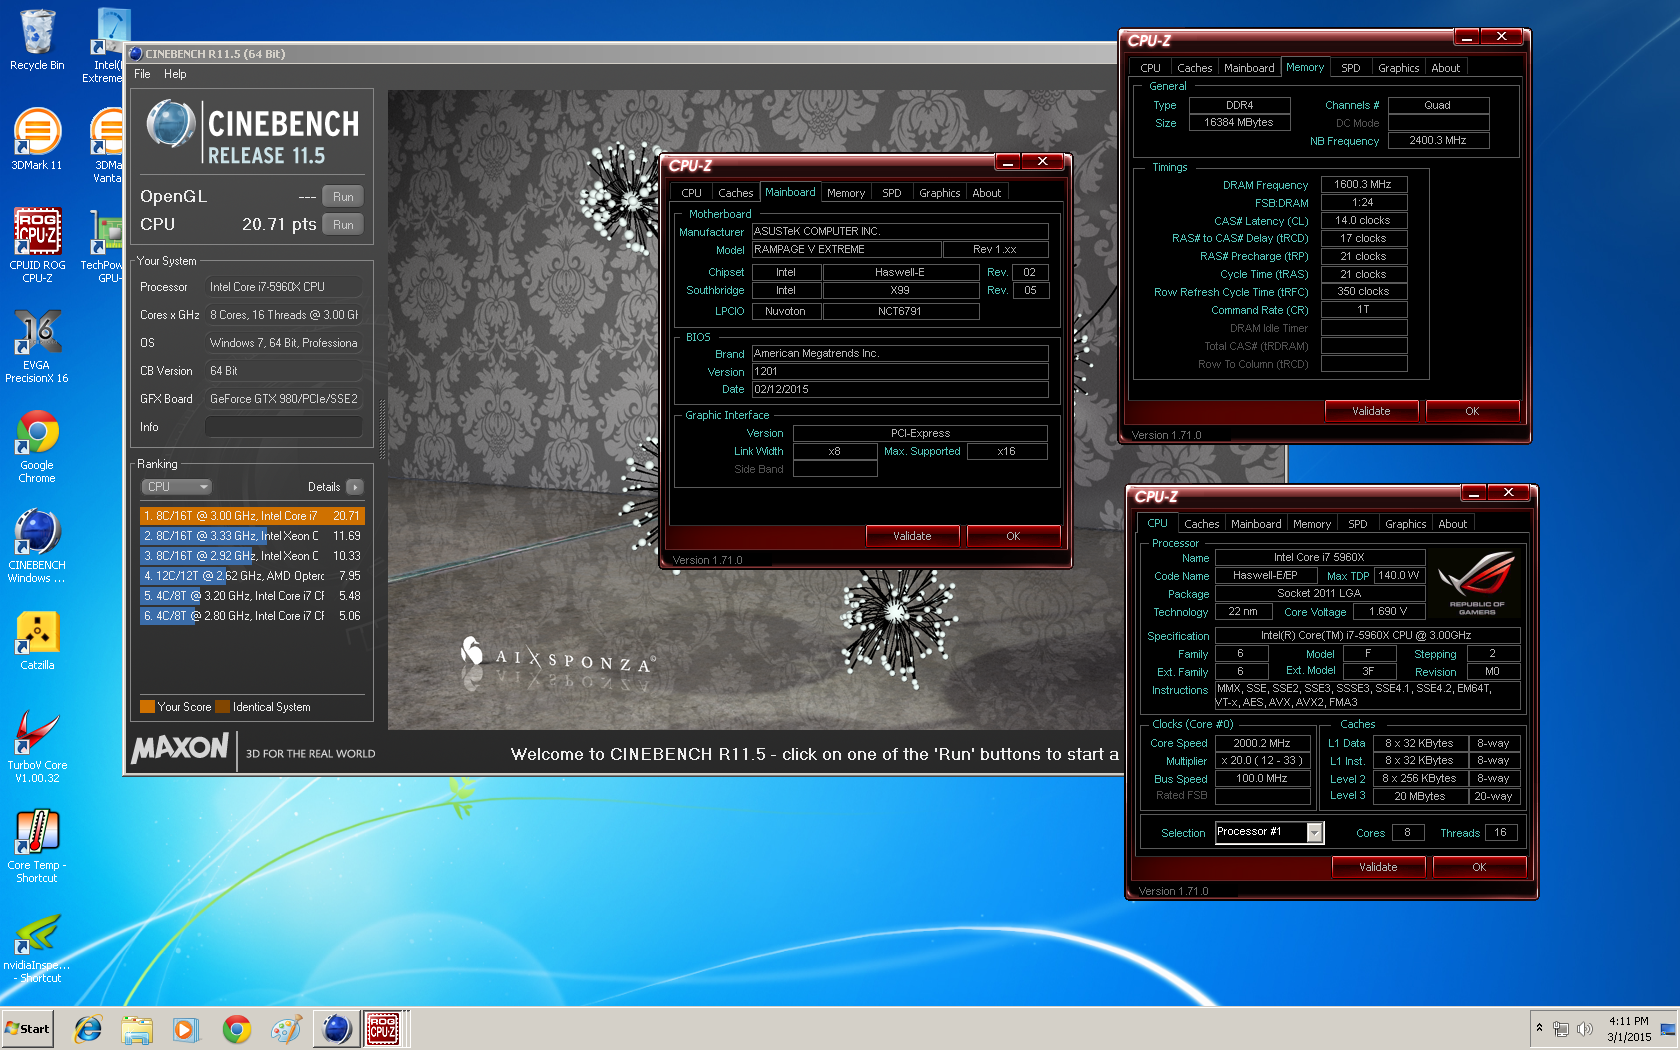Open Caches tab in the Mainboard CPU-Z window
The image size is (1680, 1050).
735,193
